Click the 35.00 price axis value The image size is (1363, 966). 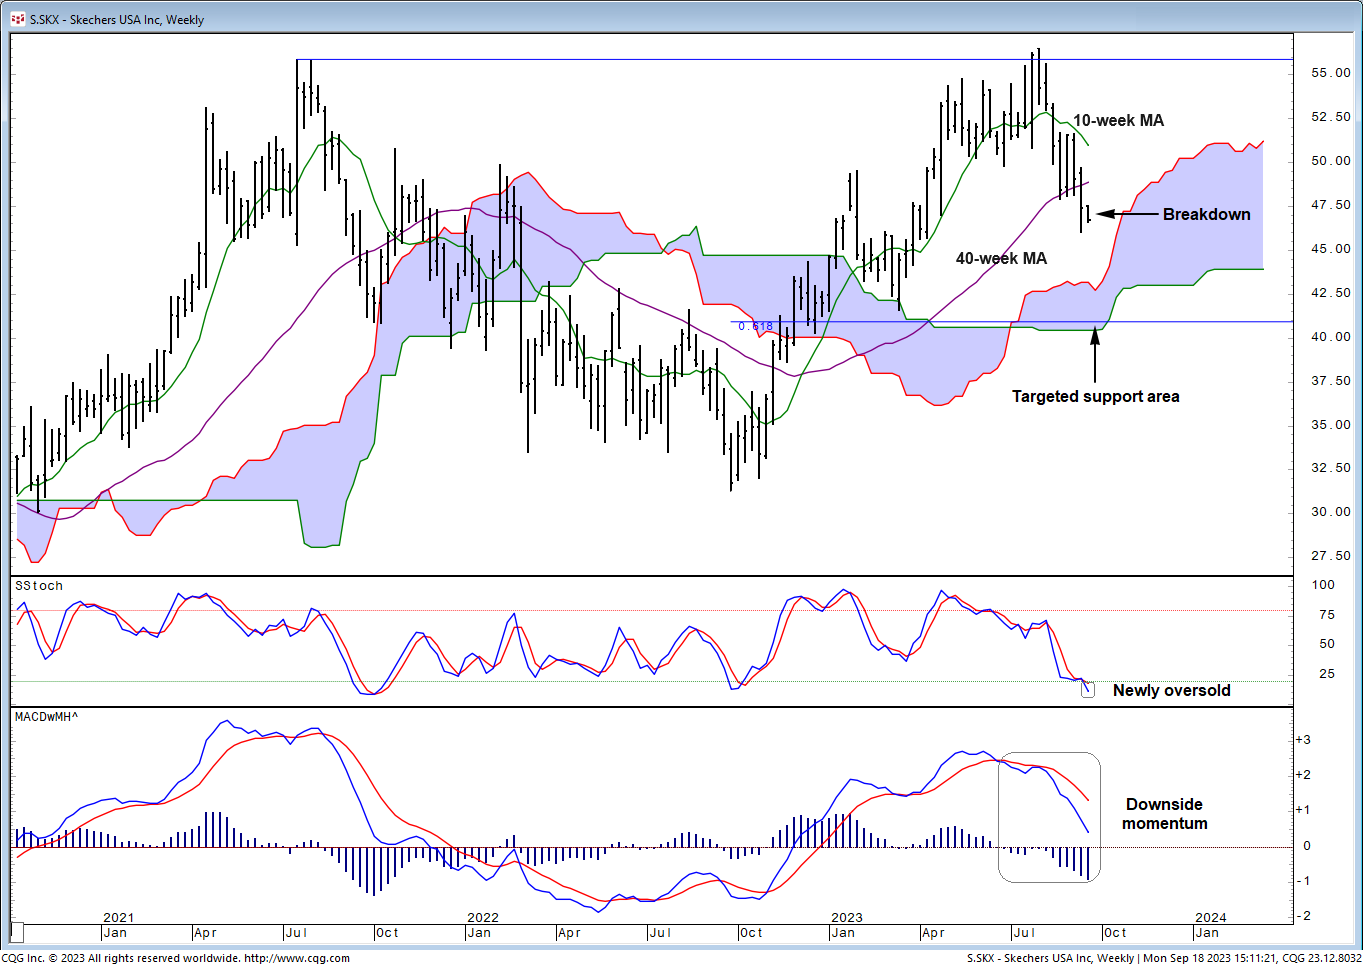pyautogui.click(x=1330, y=425)
